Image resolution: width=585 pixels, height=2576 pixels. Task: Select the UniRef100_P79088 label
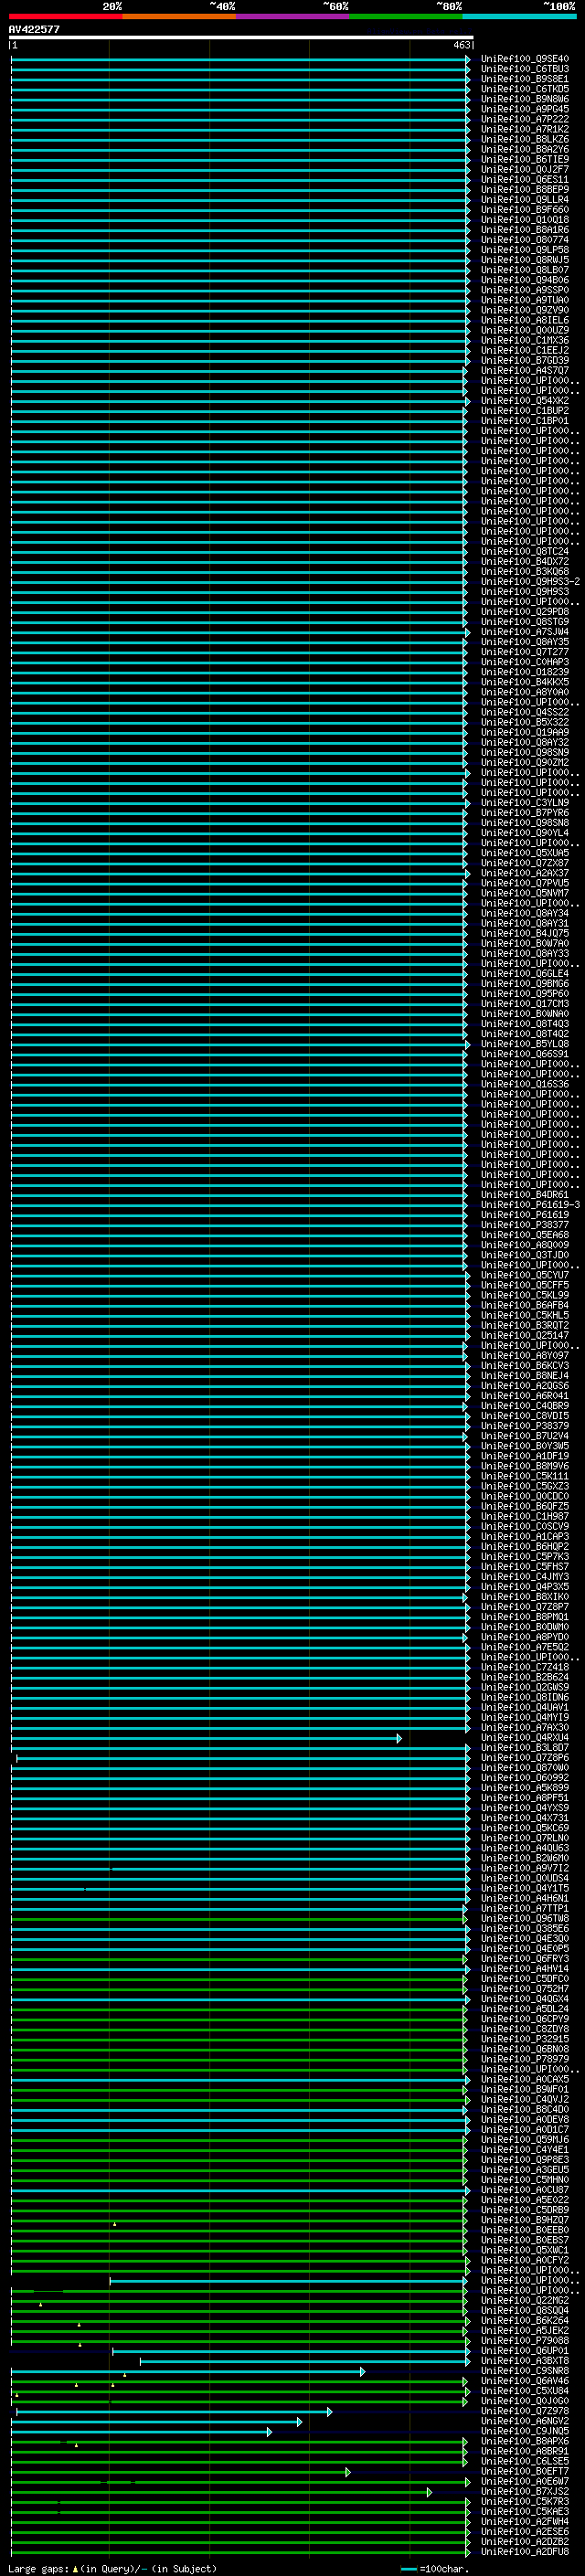tap(524, 2341)
